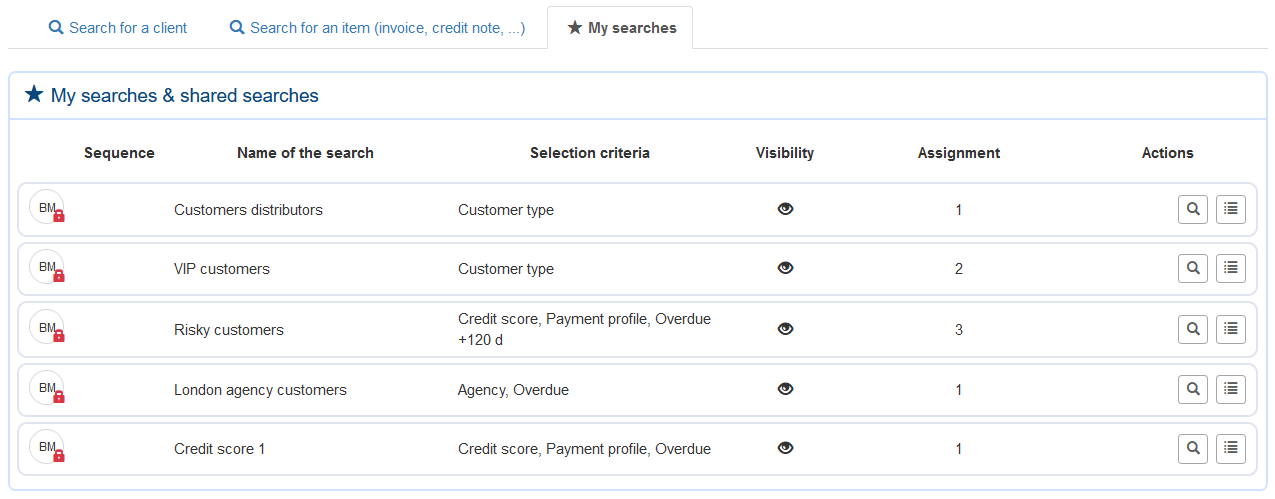Viewport: 1275px width, 499px height.
Task: Toggle visibility eye for Customers distributors
Action: [785, 209]
